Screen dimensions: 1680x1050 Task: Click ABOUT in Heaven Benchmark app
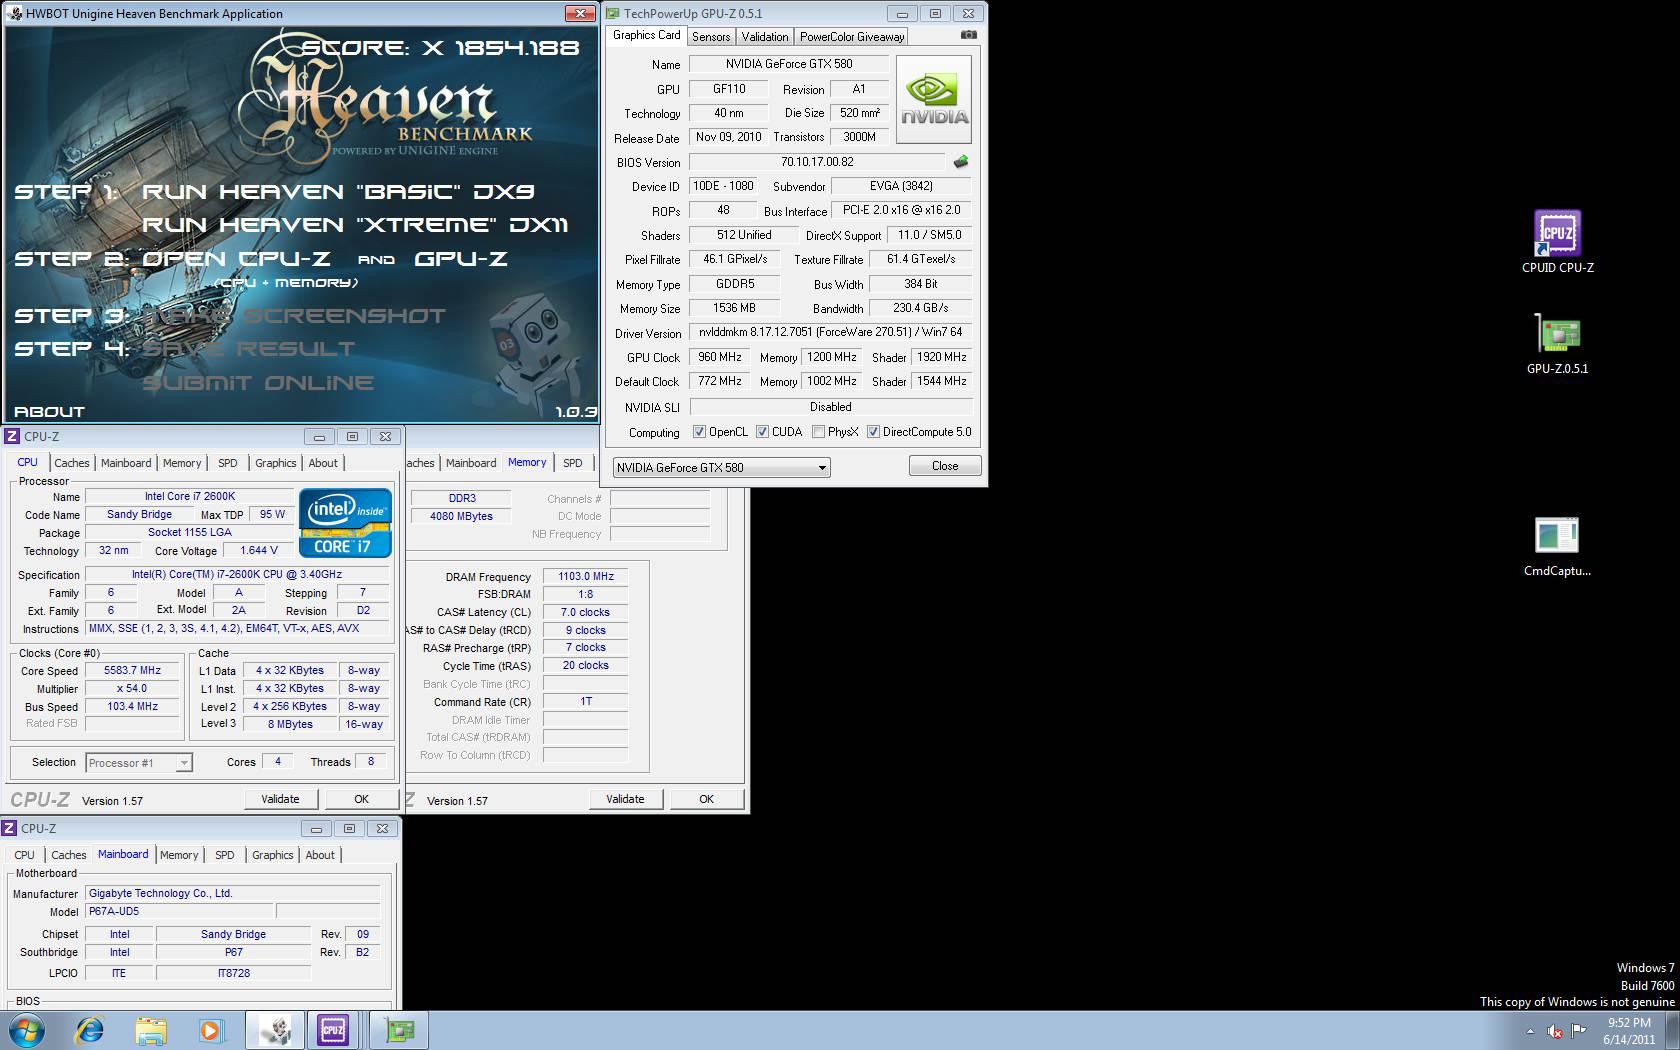click(50, 411)
